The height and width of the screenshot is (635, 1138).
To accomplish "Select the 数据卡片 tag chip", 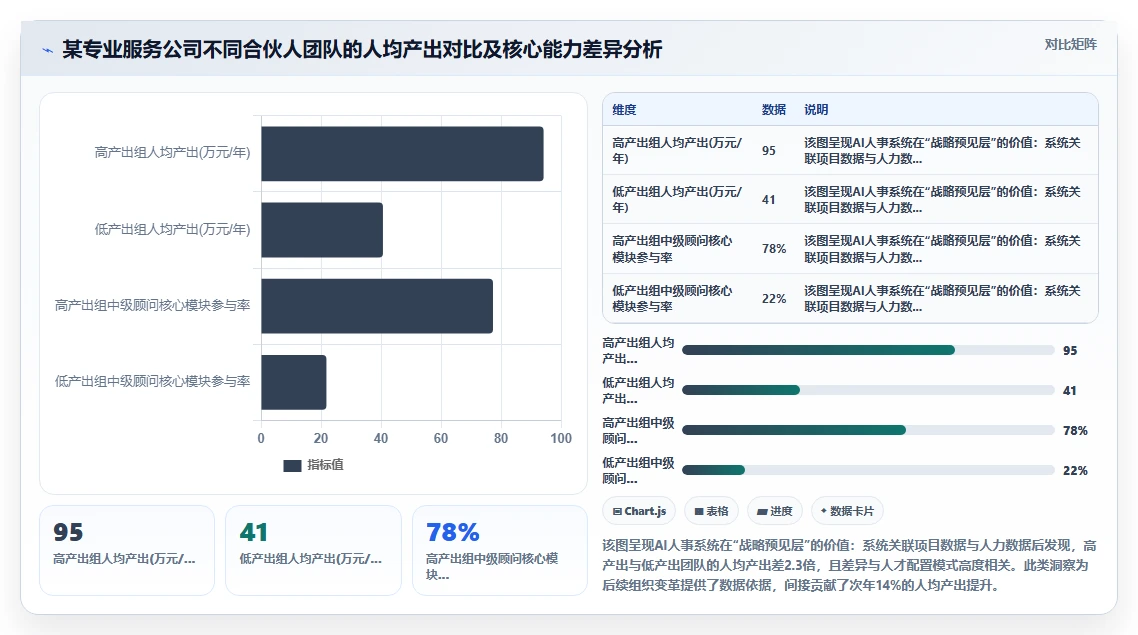I will [847, 511].
